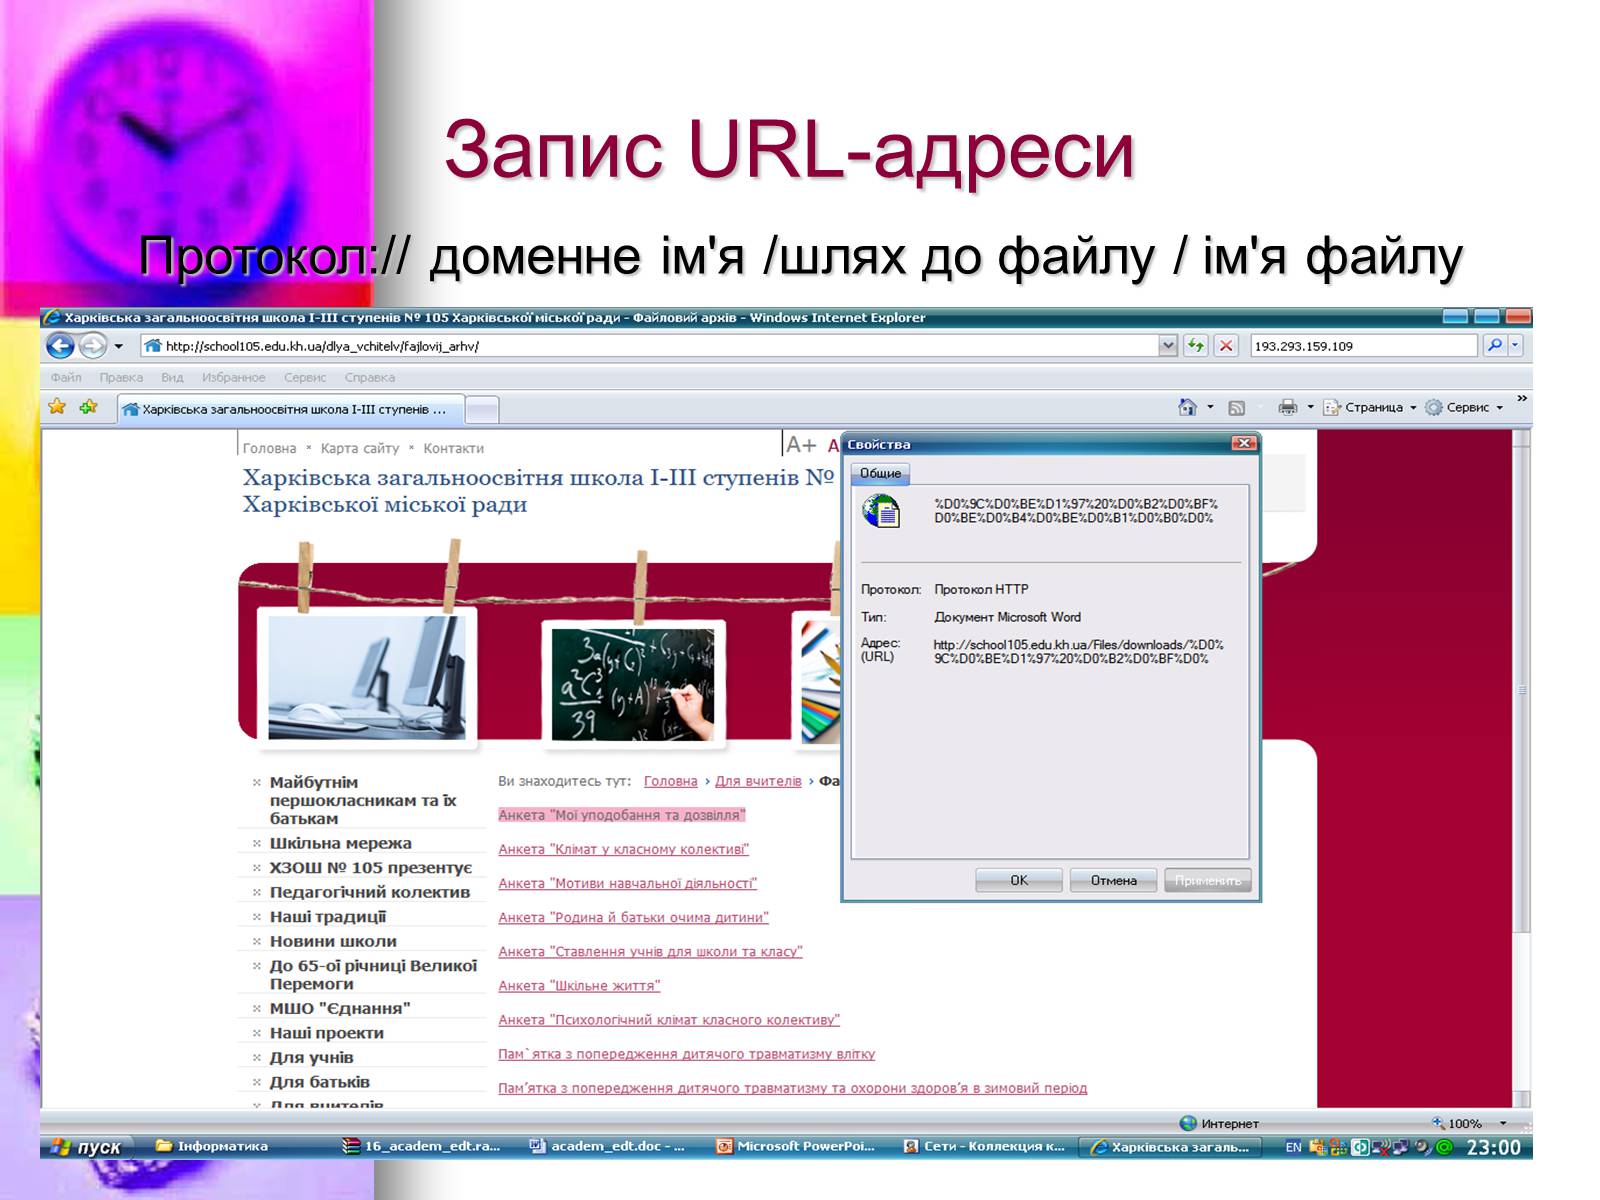Open the Страница dropdown menu
This screenshot has width=1600, height=1200.
pyautogui.click(x=1370, y=407)
